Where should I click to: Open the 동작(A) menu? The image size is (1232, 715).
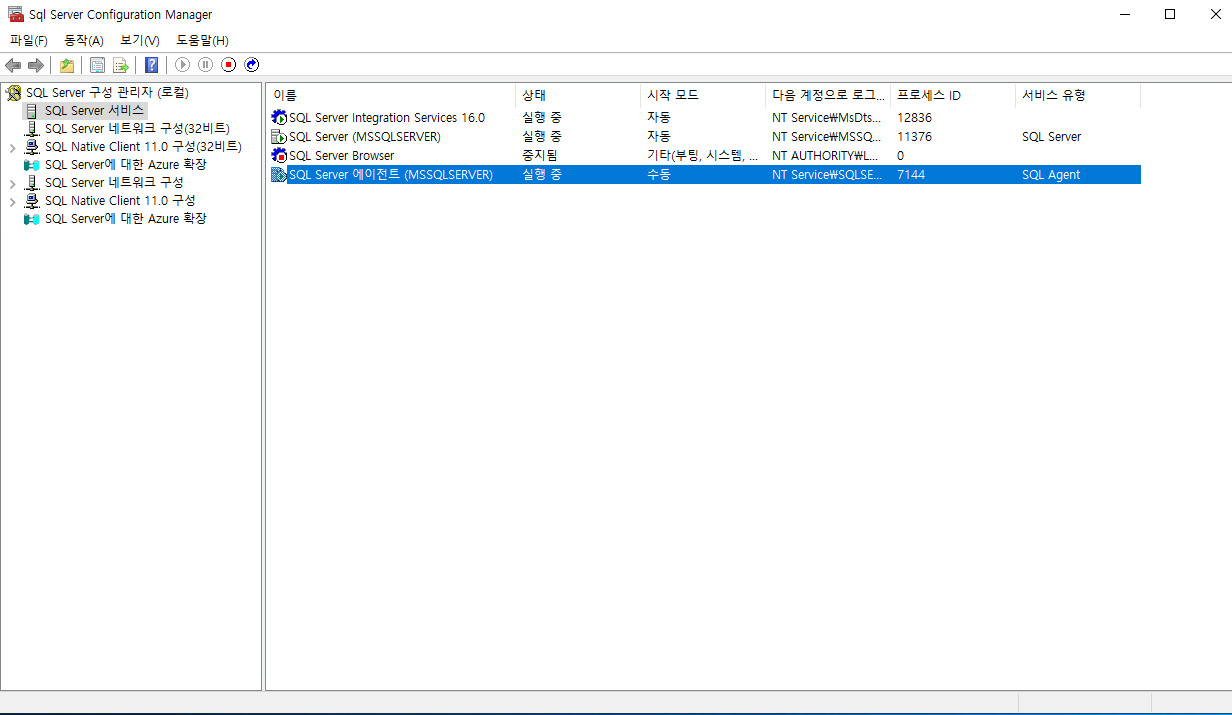[x=84, y=40]
